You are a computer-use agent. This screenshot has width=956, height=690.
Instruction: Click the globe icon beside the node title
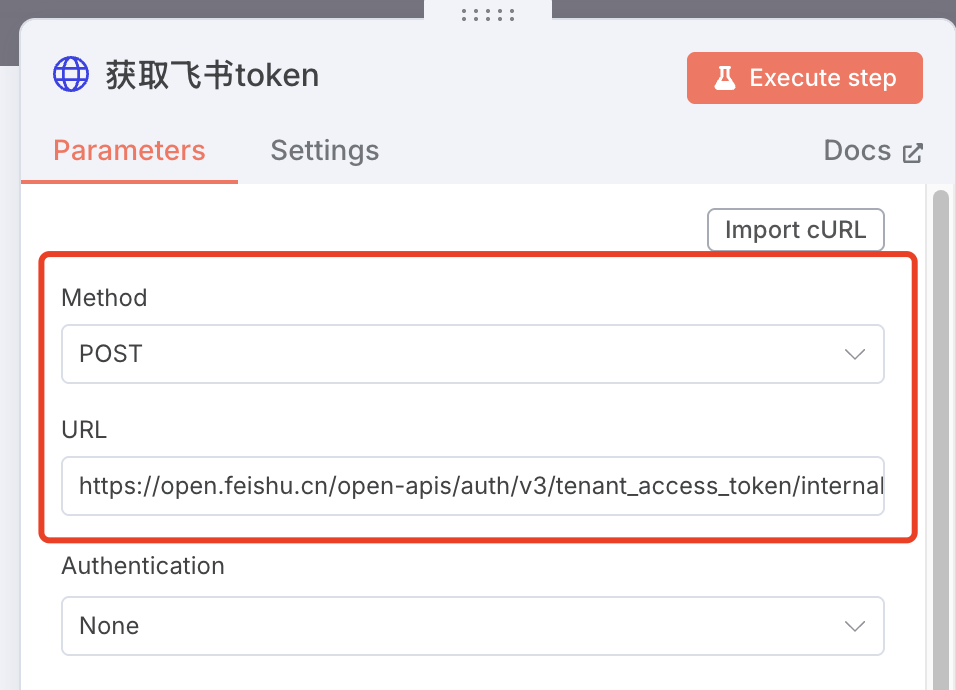click(x=71, y=75)
